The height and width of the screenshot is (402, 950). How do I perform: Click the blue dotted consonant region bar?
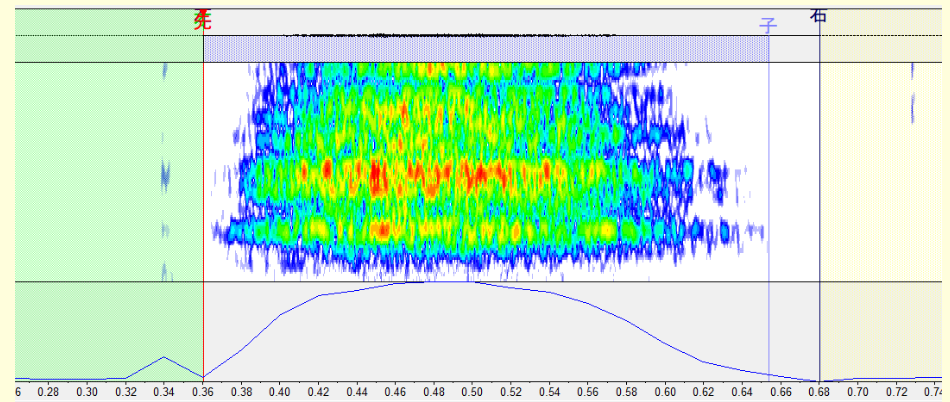point(486,49)
